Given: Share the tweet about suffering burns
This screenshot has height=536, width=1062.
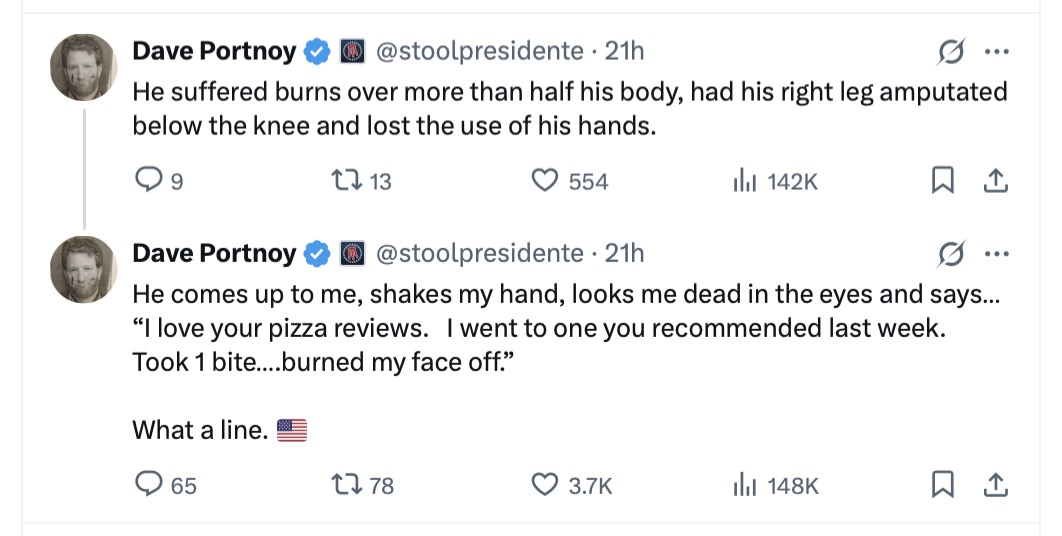Looking at the screenshot, I should pyautogui.click(x=995, y=180).
